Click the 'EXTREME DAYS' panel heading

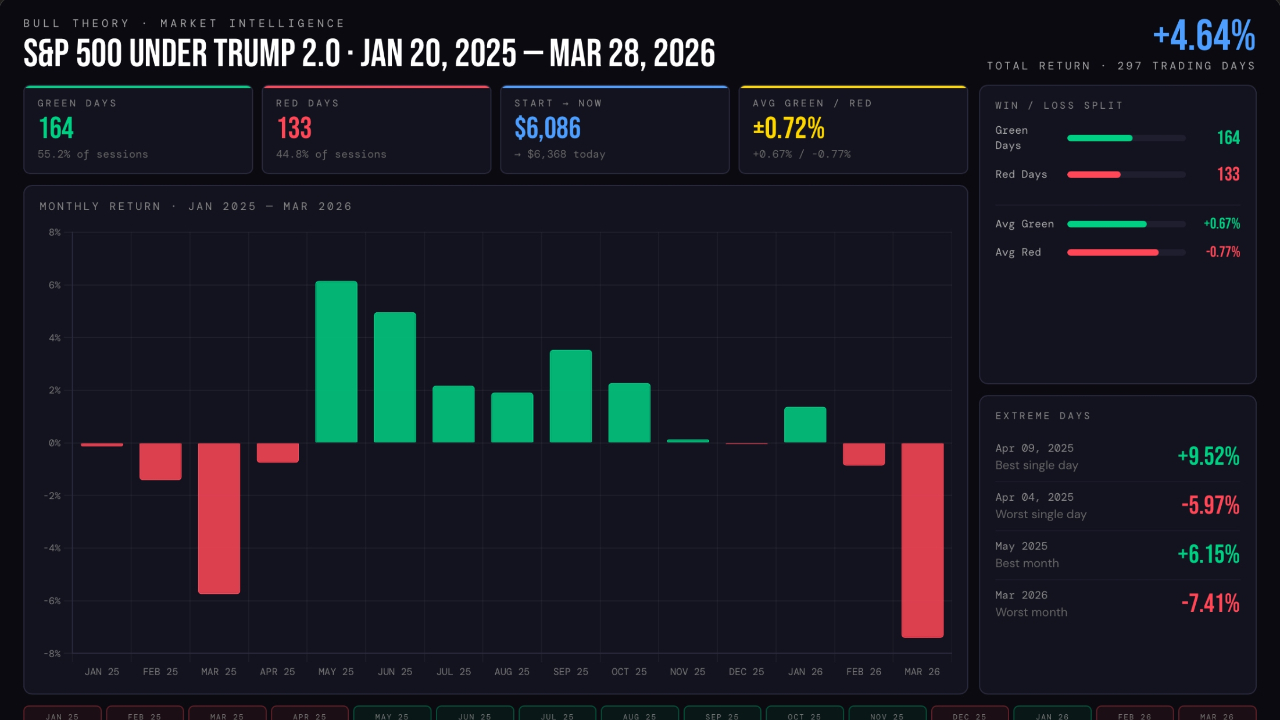(x=1043, y=415)
